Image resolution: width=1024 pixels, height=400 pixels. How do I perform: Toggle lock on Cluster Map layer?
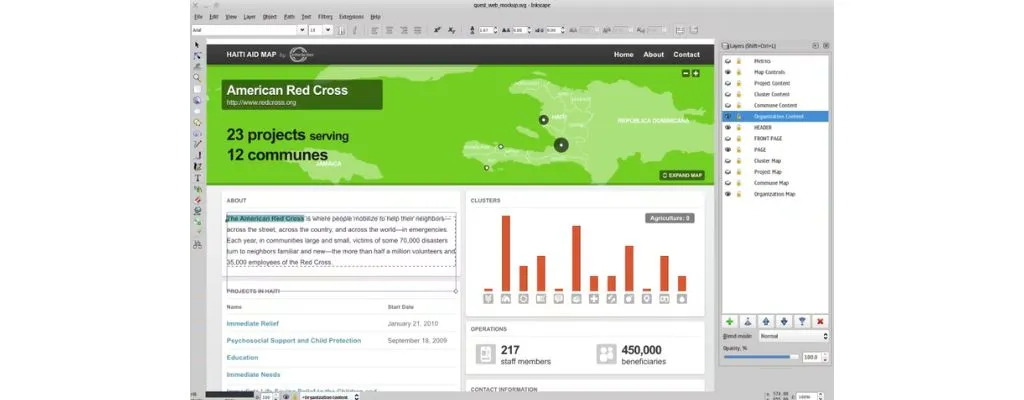[x=739, y=161]
